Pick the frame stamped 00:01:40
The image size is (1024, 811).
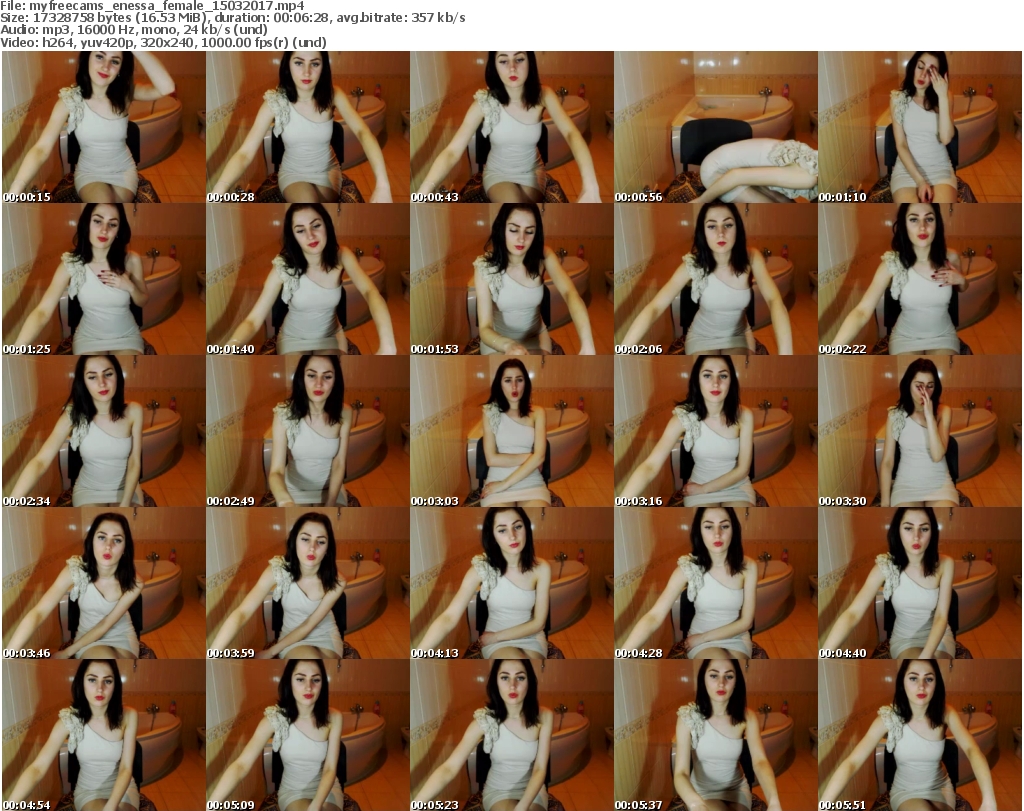click(x=308, y=279)
